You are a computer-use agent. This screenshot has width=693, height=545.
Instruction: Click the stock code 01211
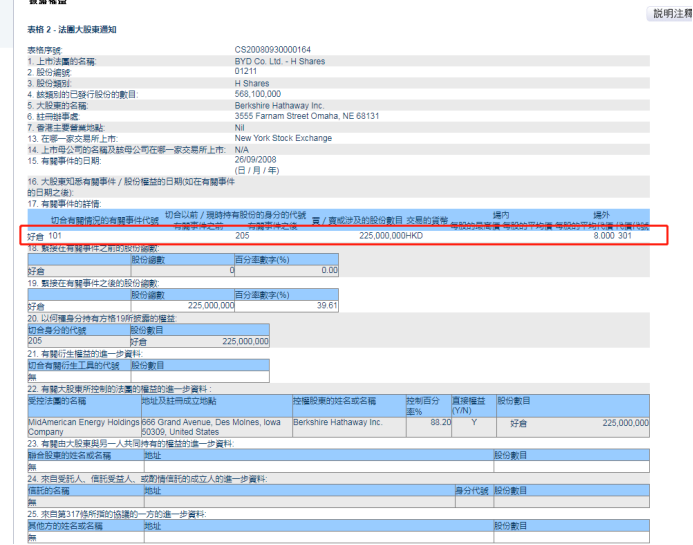coord(246,72)
